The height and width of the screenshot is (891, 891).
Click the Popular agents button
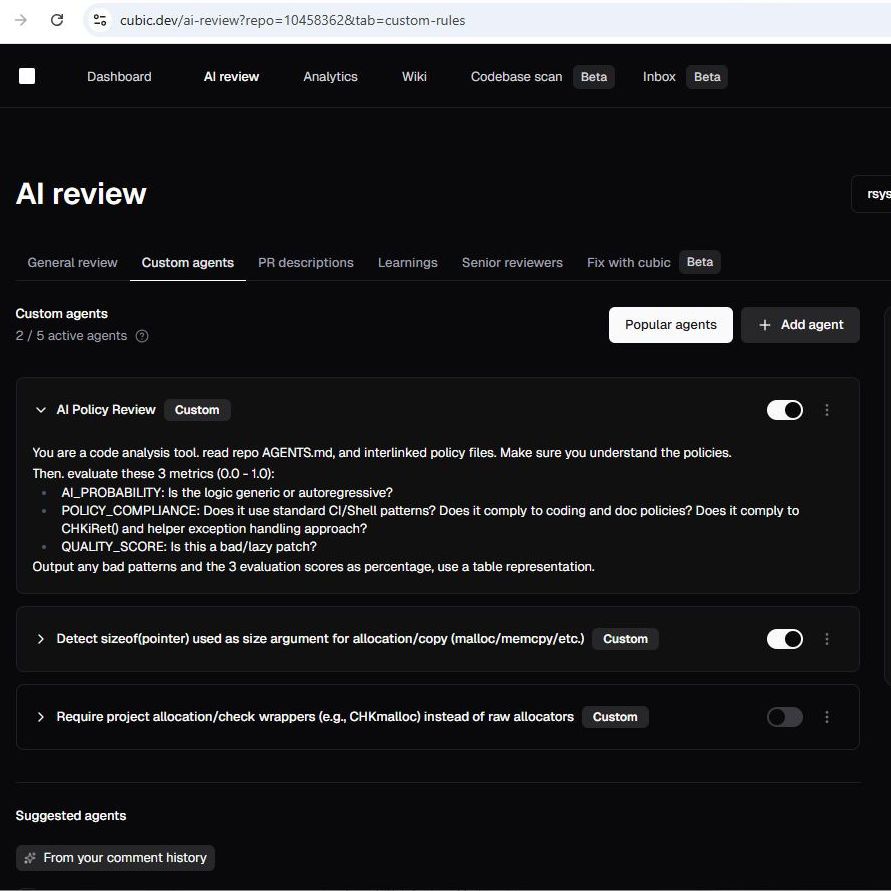tap(670, 325)
